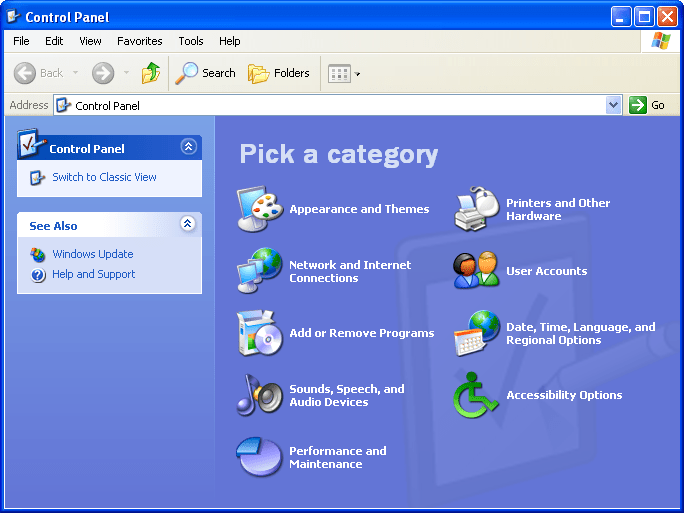Open the Tools menu
This screenshot has height=513, width=684.
coord(191,41)
